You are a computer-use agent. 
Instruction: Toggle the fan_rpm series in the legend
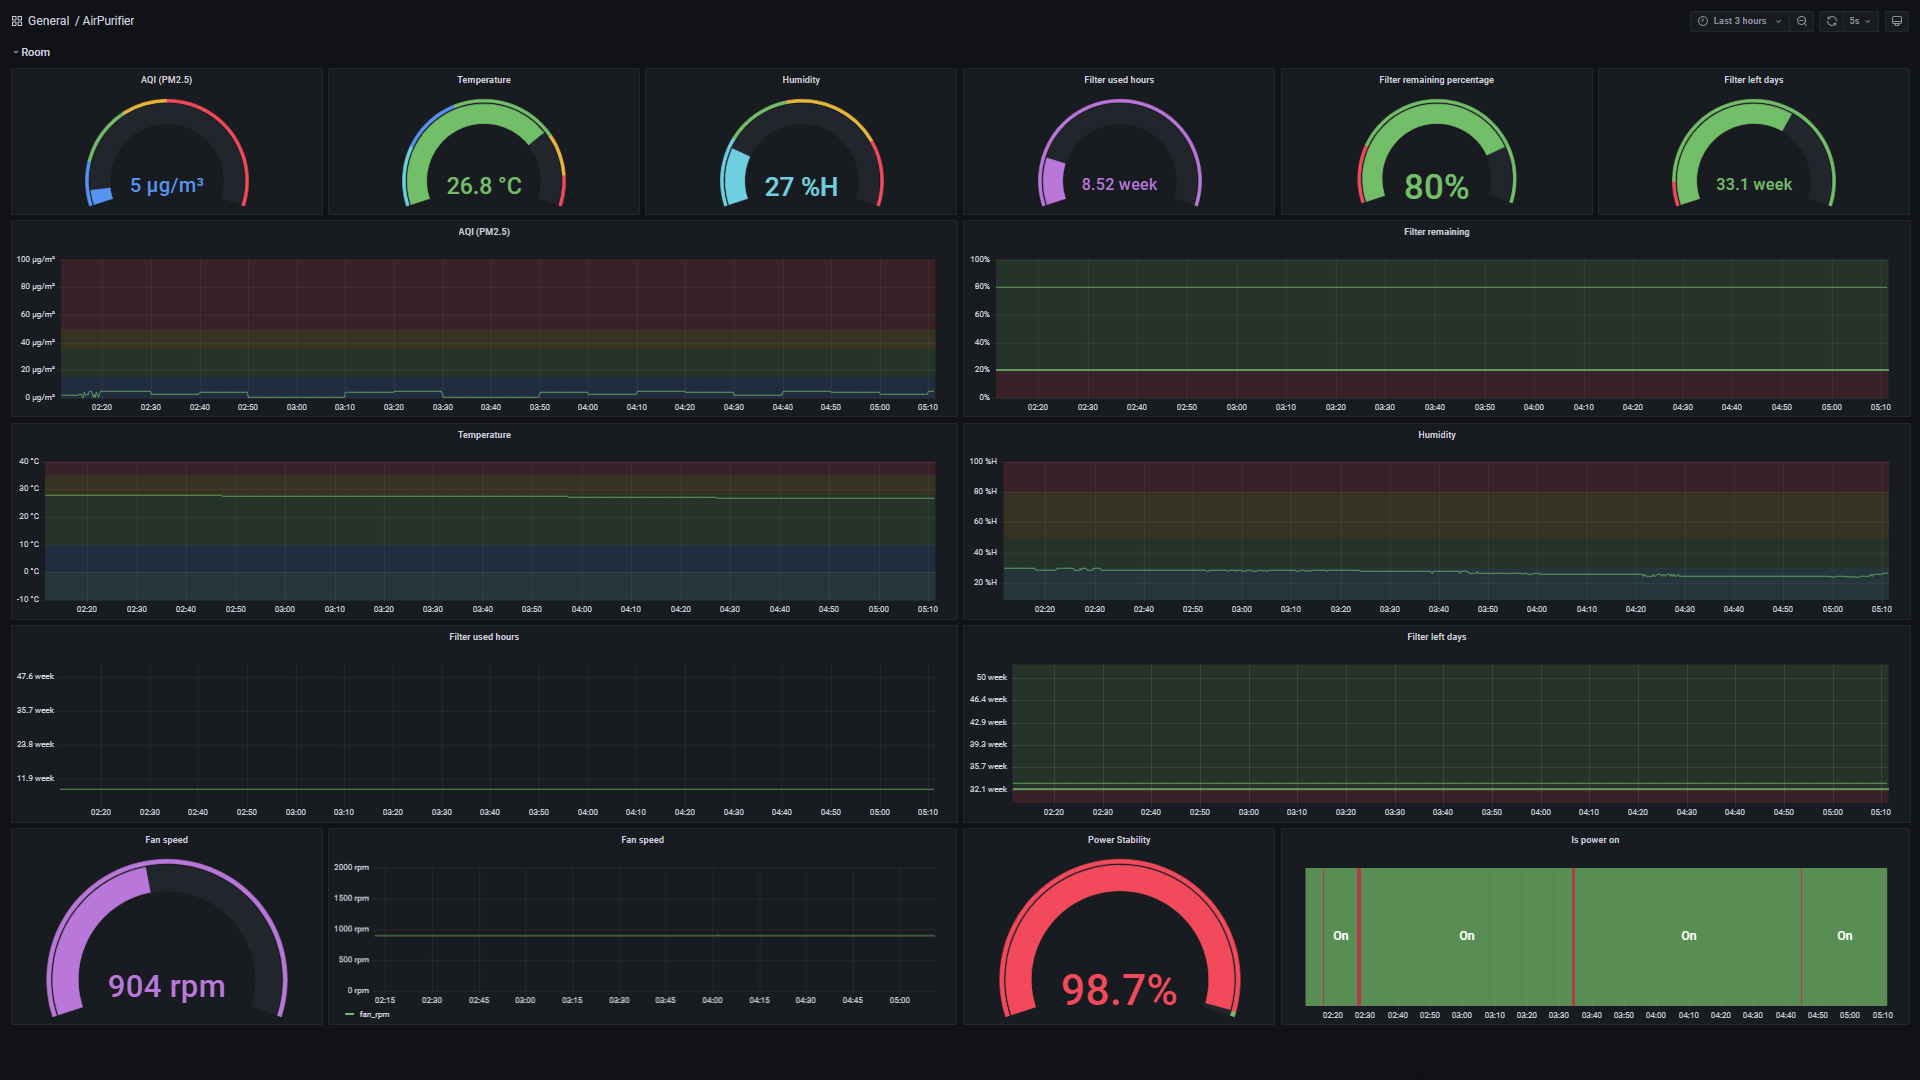pos(374,1014)
